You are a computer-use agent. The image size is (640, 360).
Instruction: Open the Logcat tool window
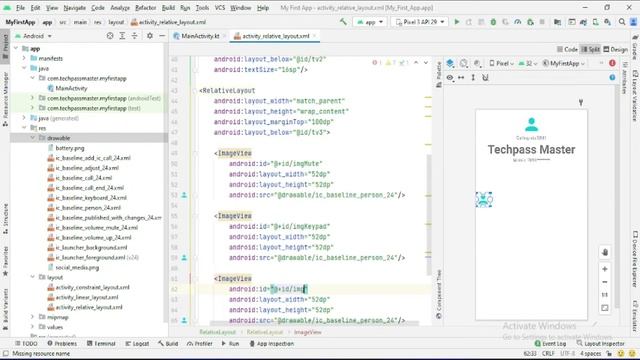pos(137,344)
